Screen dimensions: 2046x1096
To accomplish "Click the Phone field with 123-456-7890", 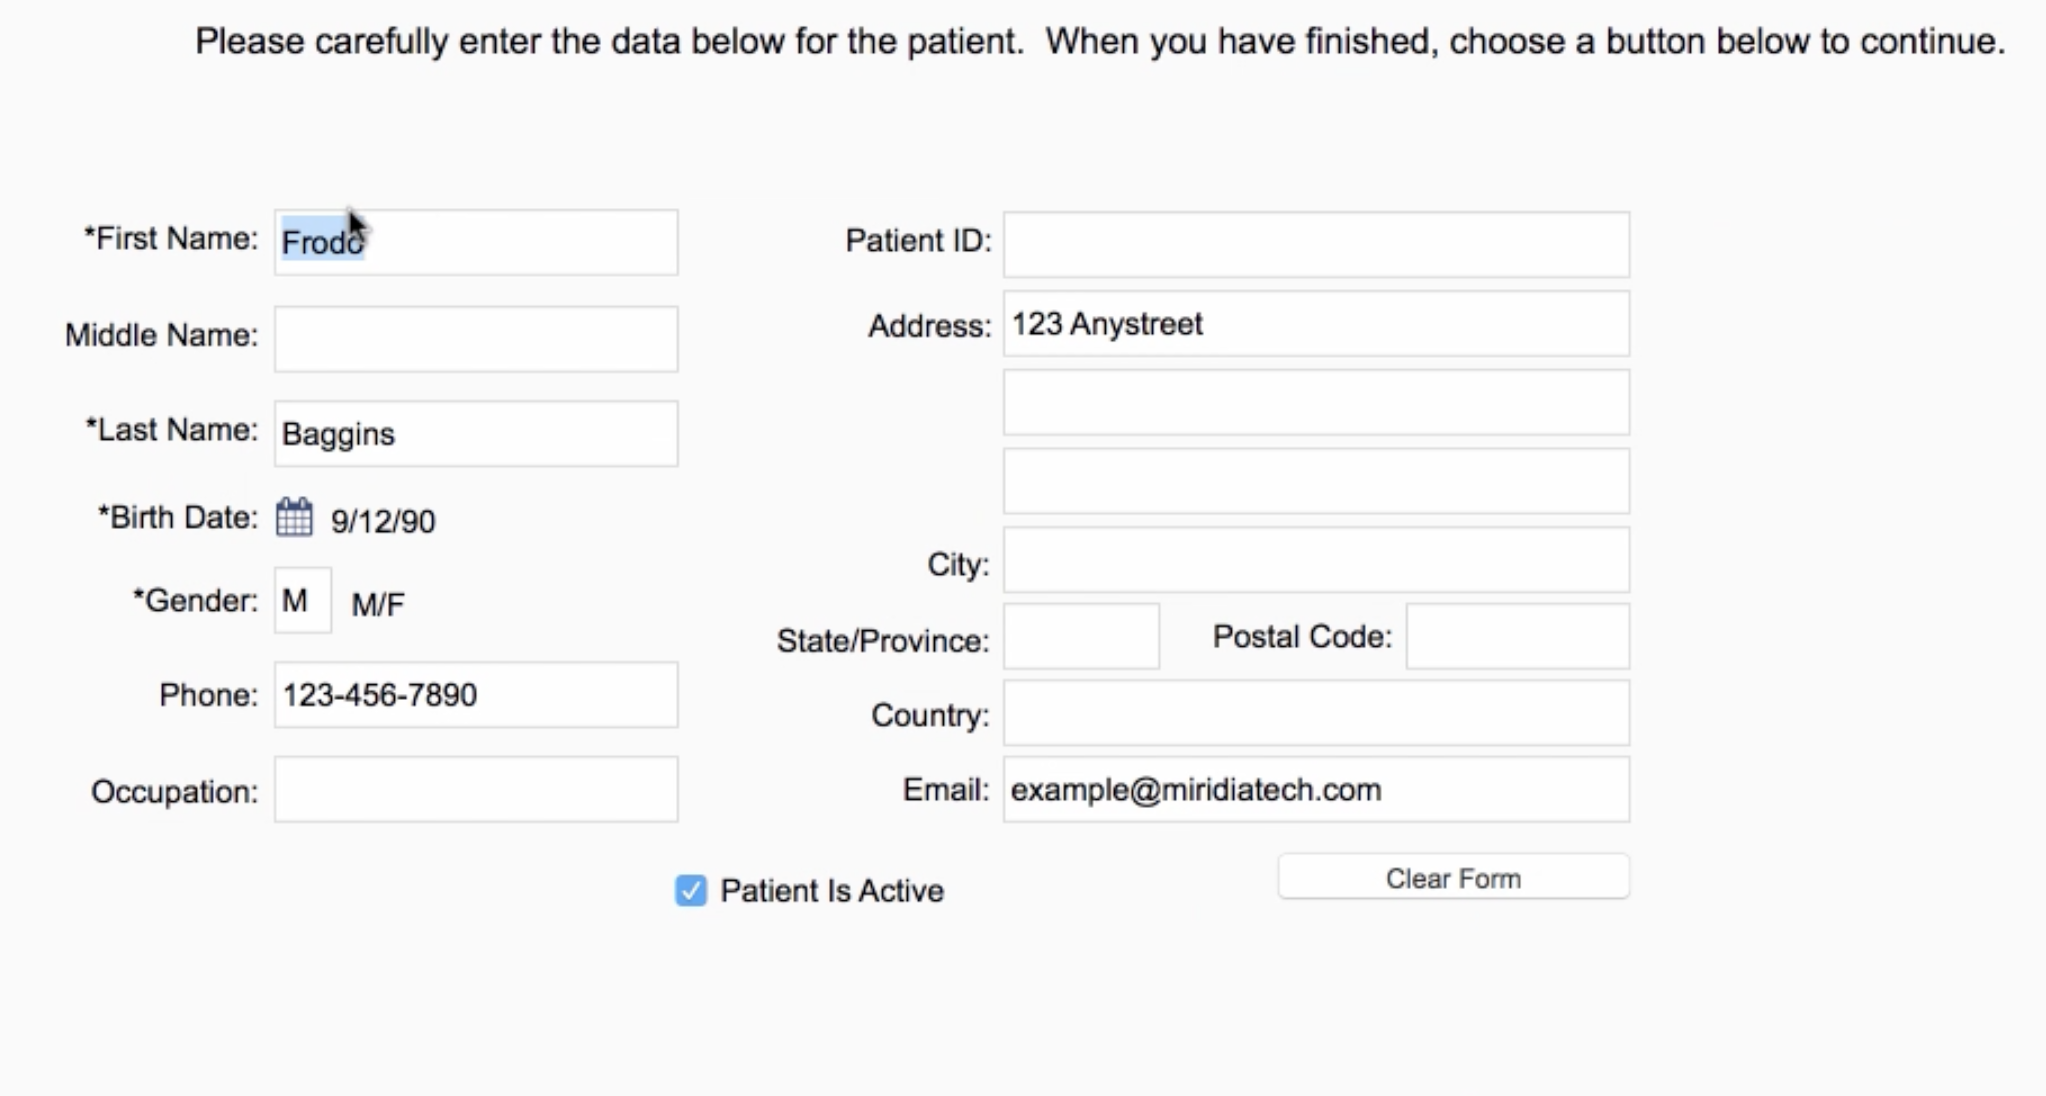I will click(x=476, y=695).
